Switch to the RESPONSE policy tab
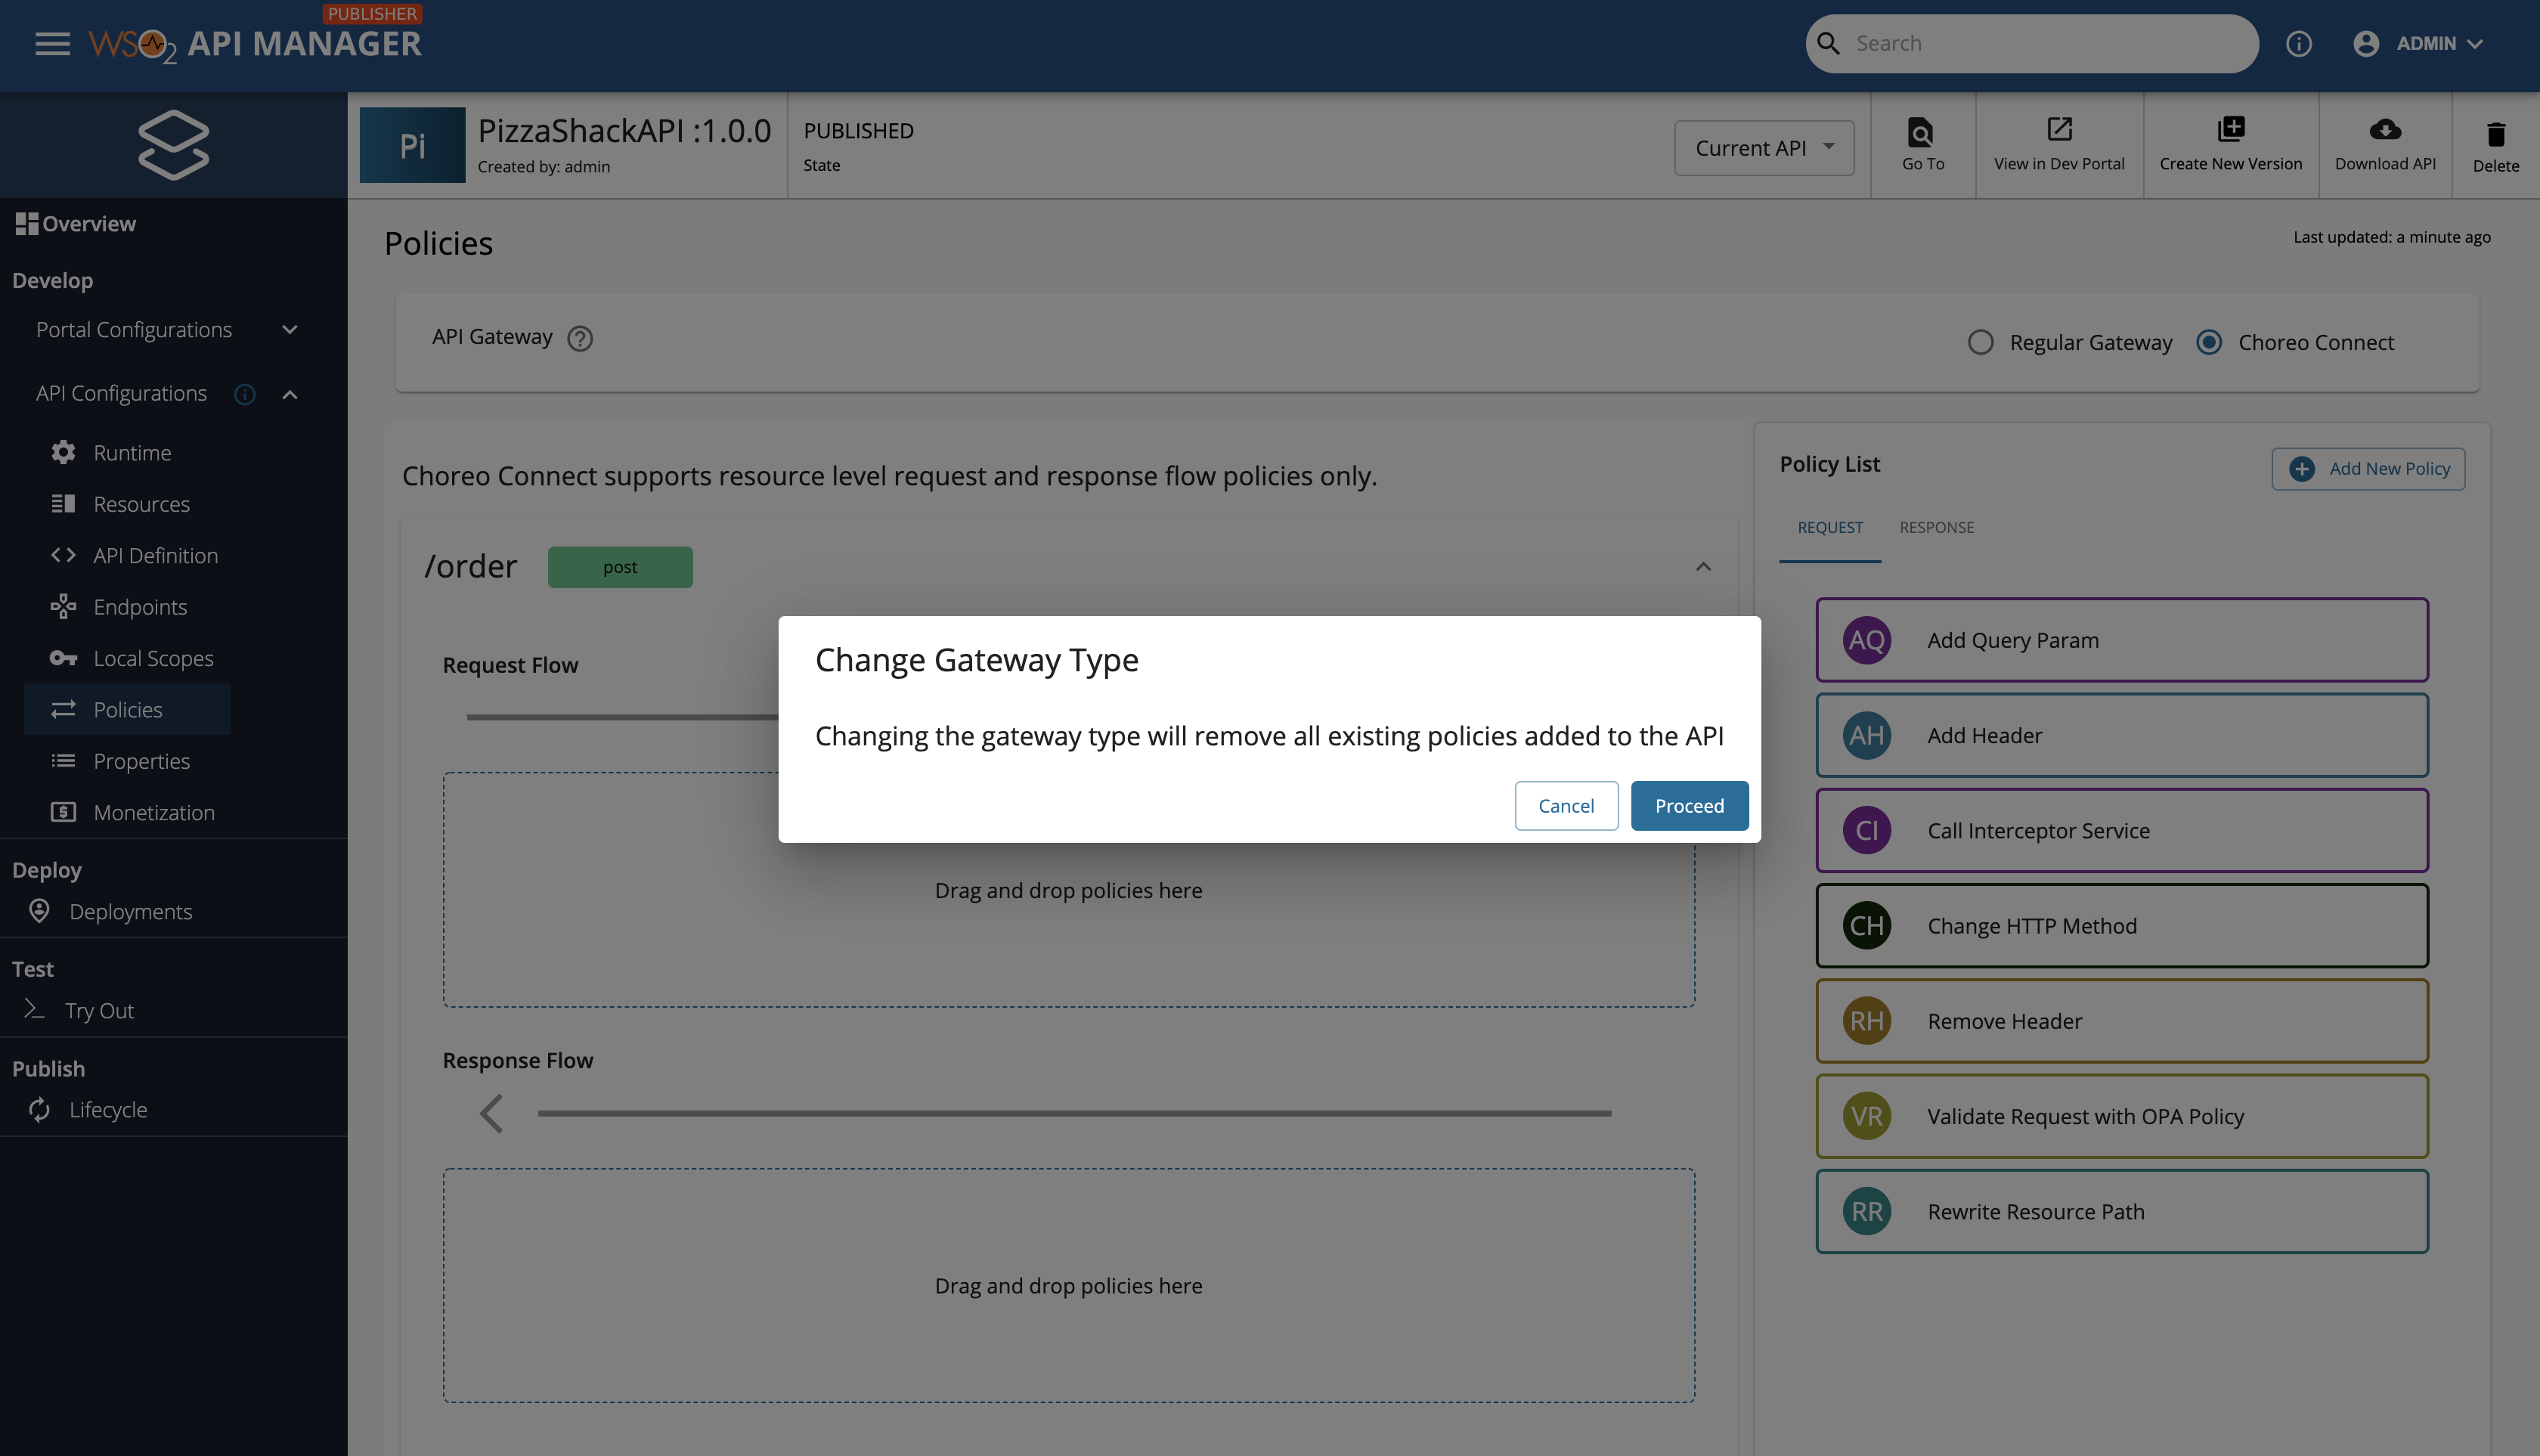Image resolution: width=2540 pixels, height=1456 pixels. [1936, 528]
